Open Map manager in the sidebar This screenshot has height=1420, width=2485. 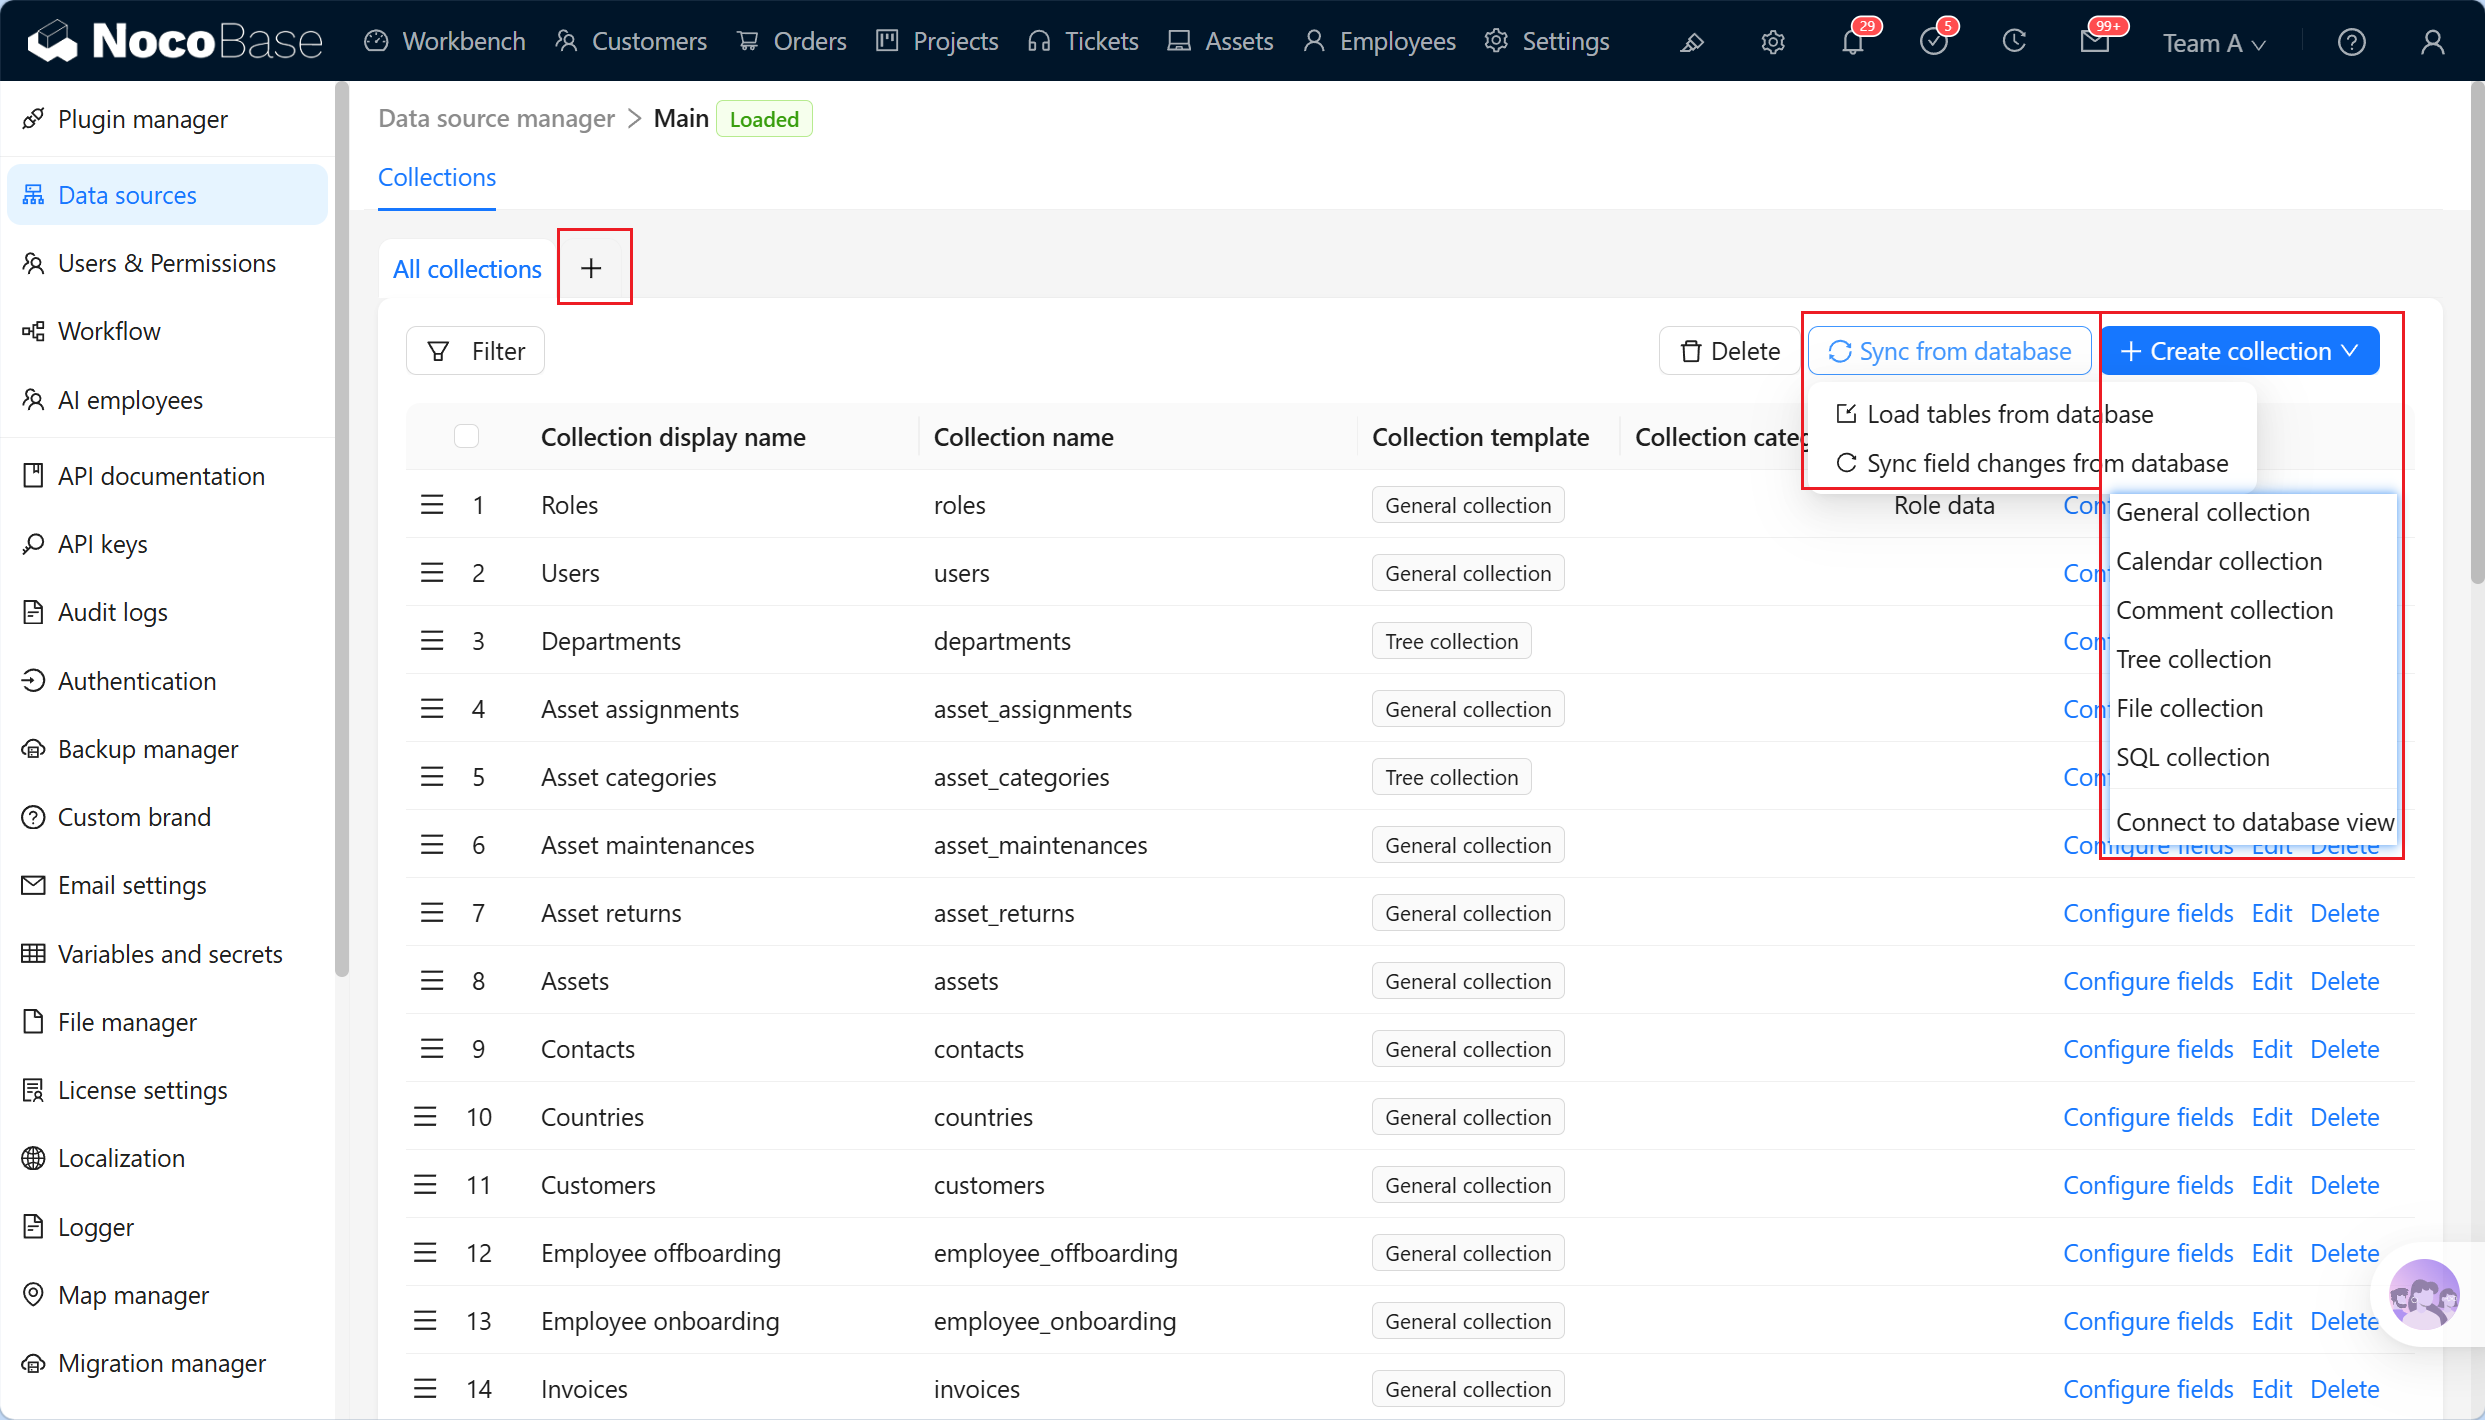167,1295
